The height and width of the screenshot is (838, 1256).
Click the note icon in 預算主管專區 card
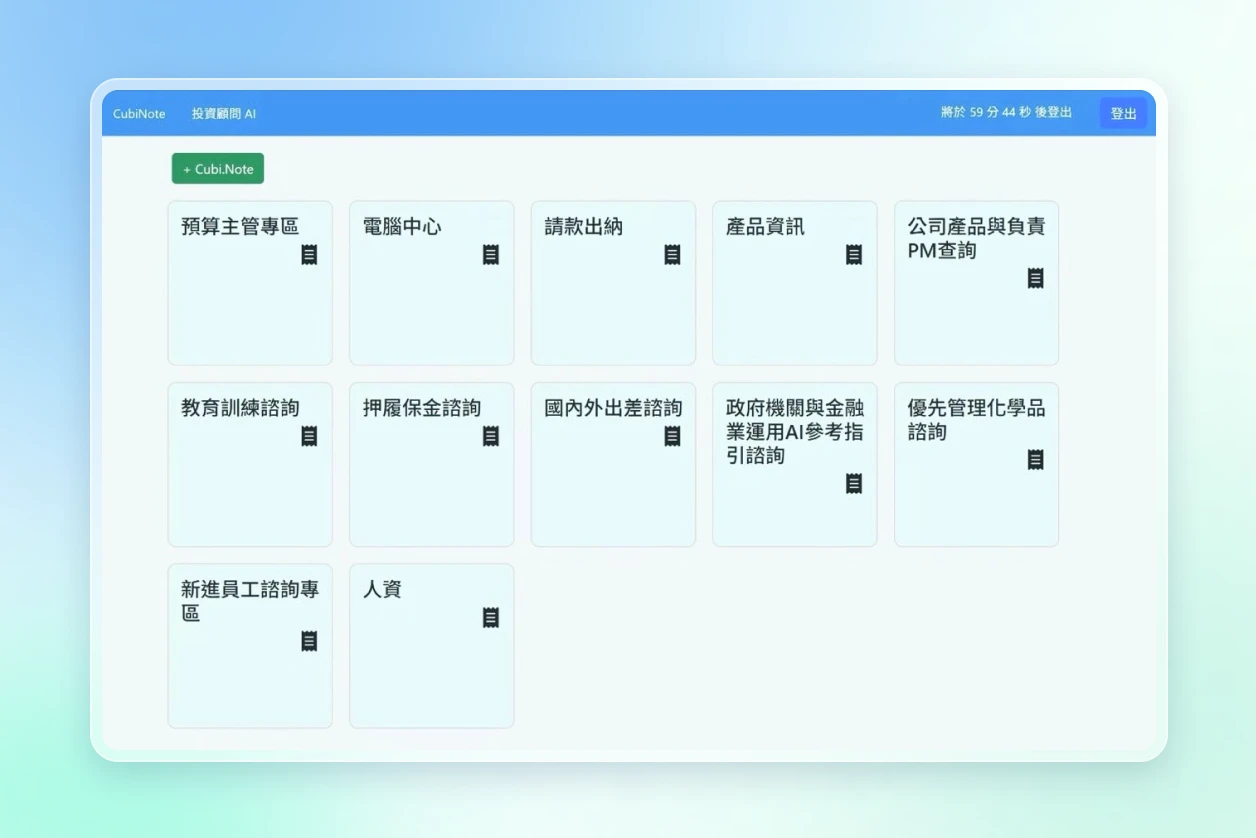click(x=309, y=255)
